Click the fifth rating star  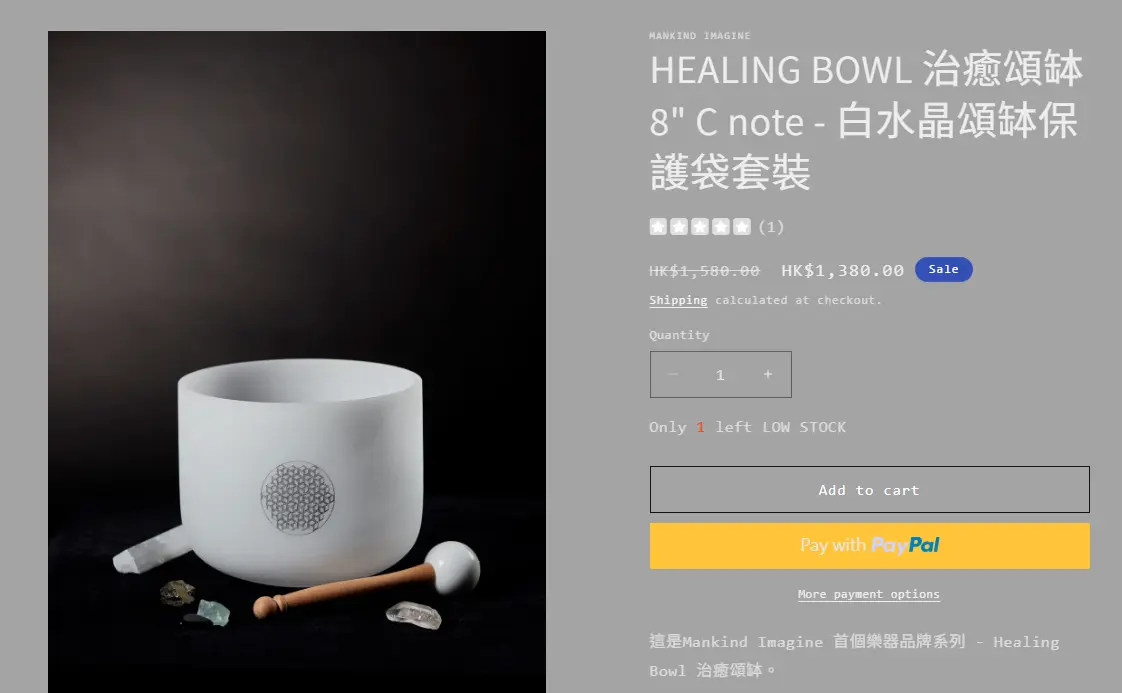pos(742,227)
